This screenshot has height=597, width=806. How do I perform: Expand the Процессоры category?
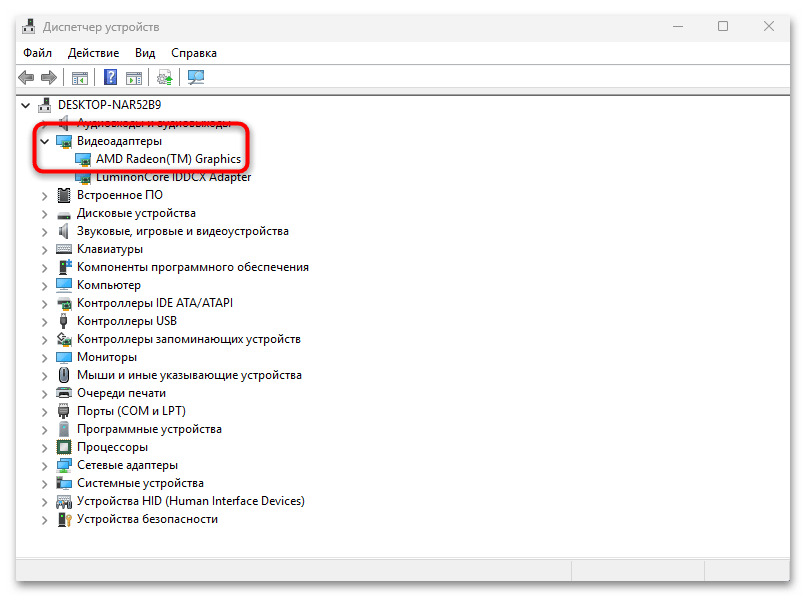(x=43, y=446)
